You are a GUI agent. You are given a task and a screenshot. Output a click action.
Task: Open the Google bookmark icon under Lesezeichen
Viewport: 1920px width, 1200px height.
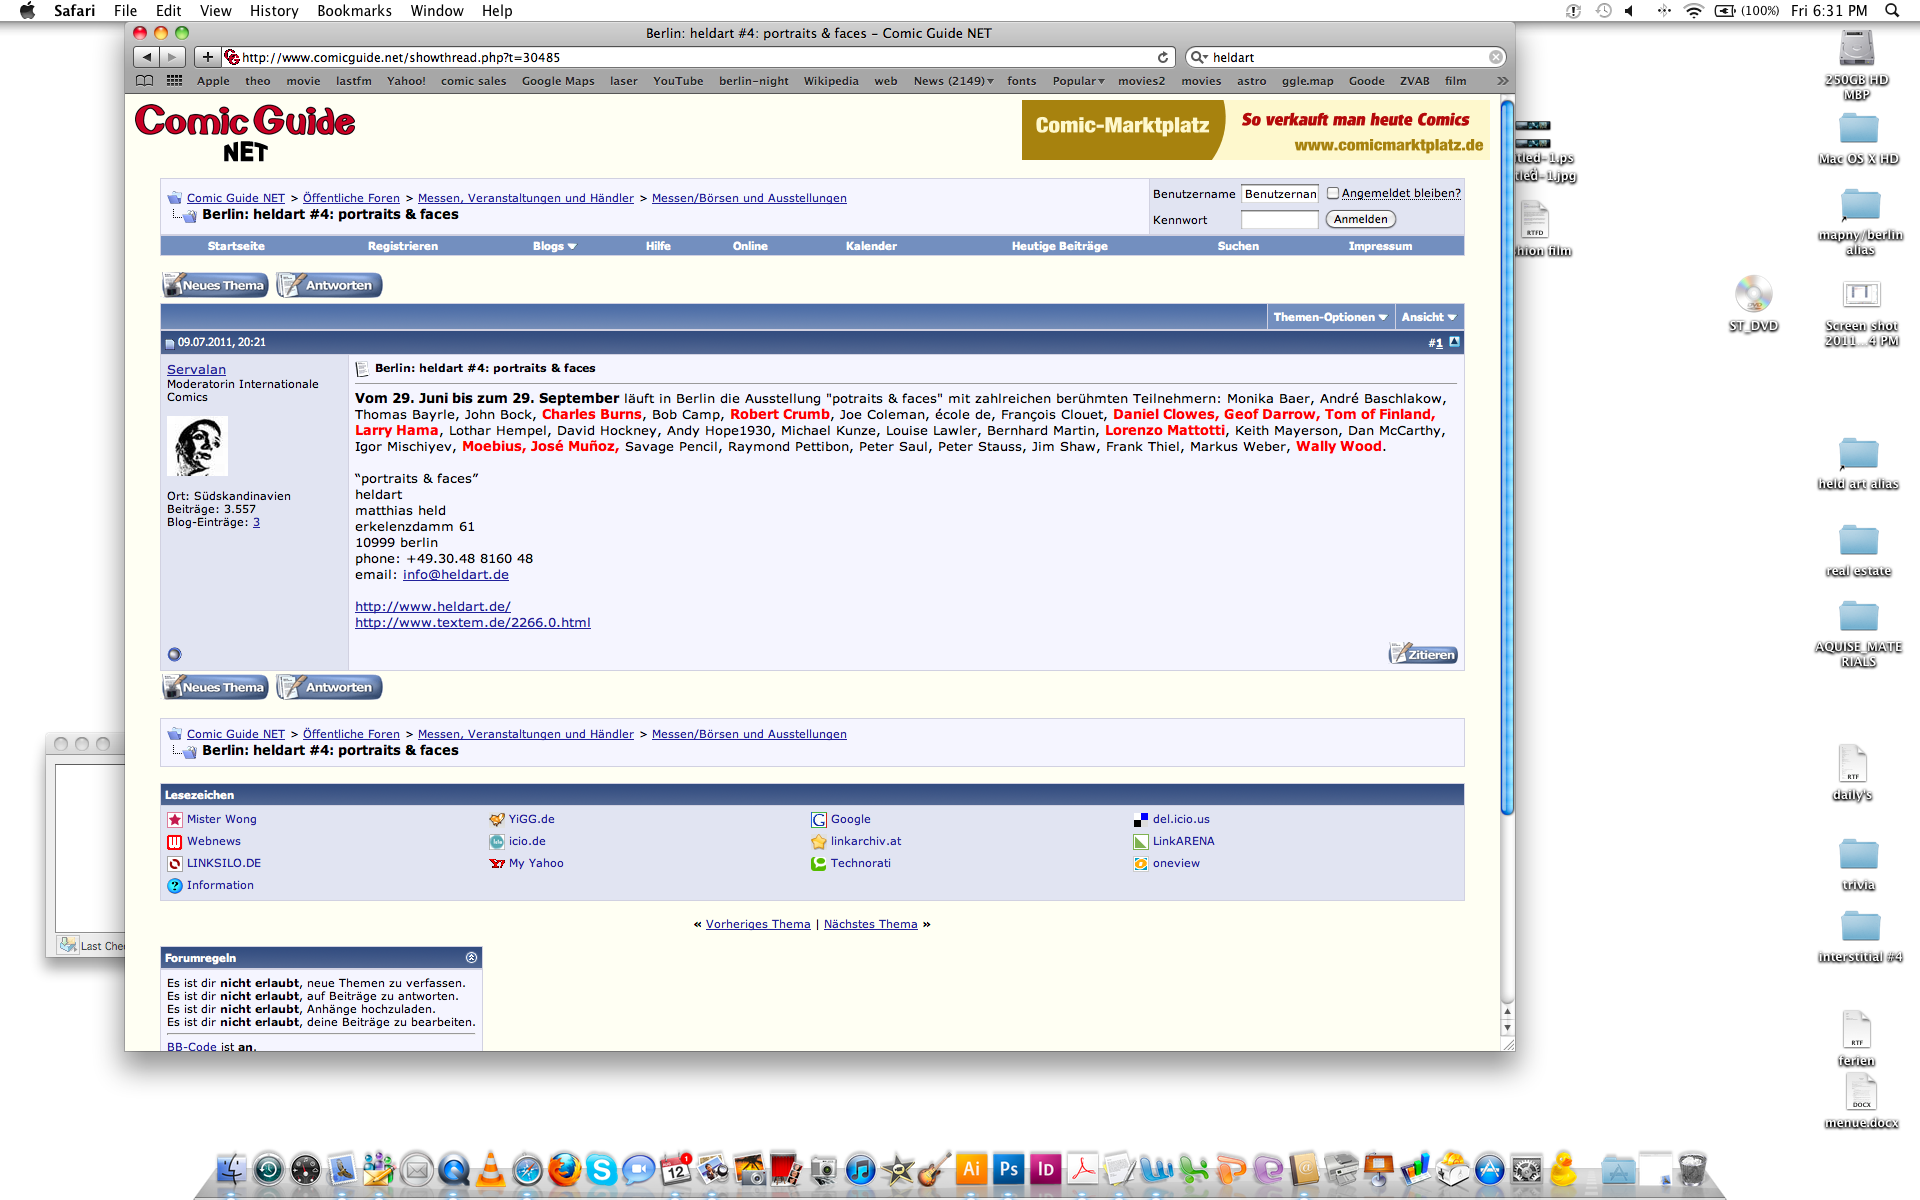tap(819, 819)
